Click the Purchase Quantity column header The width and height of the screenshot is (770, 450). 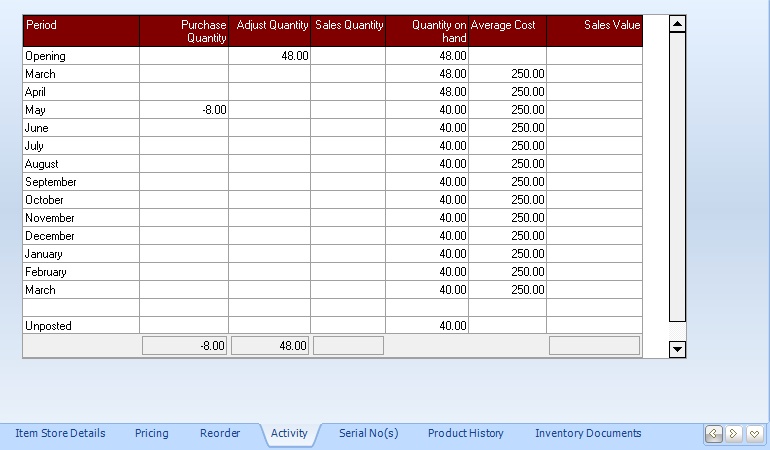coord(184,31)
